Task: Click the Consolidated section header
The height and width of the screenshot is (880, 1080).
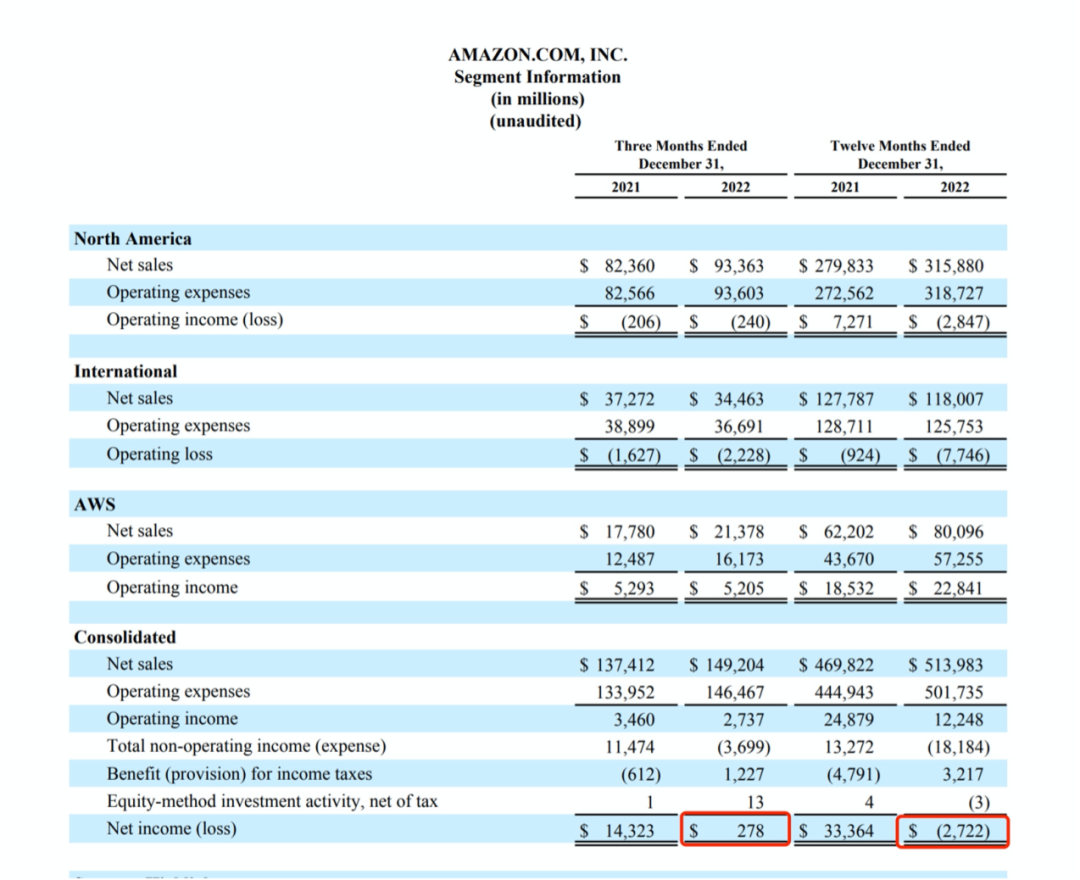Action: (125, 637)
